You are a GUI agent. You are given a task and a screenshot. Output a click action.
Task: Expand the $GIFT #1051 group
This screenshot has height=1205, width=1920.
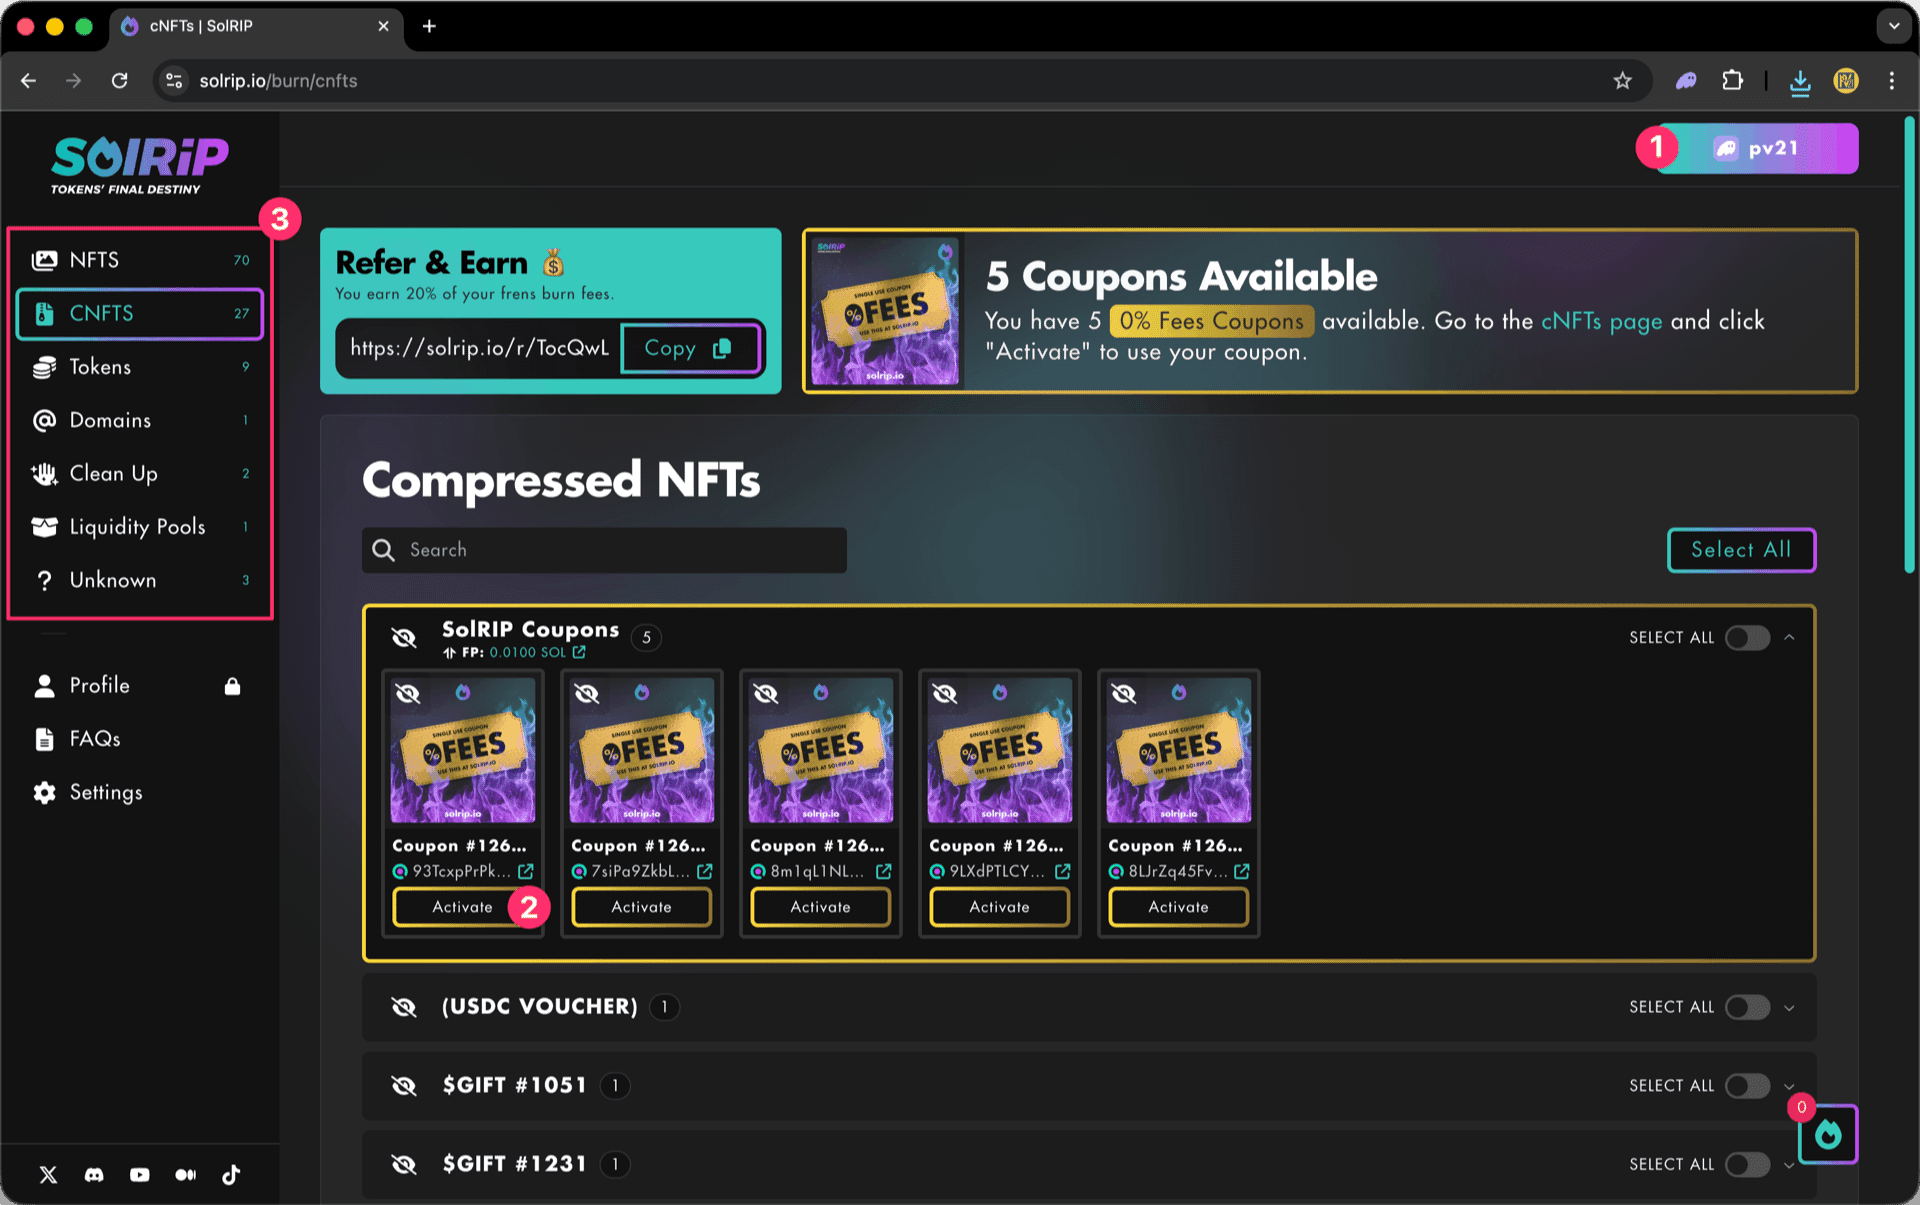(x=1790, y=1086)
